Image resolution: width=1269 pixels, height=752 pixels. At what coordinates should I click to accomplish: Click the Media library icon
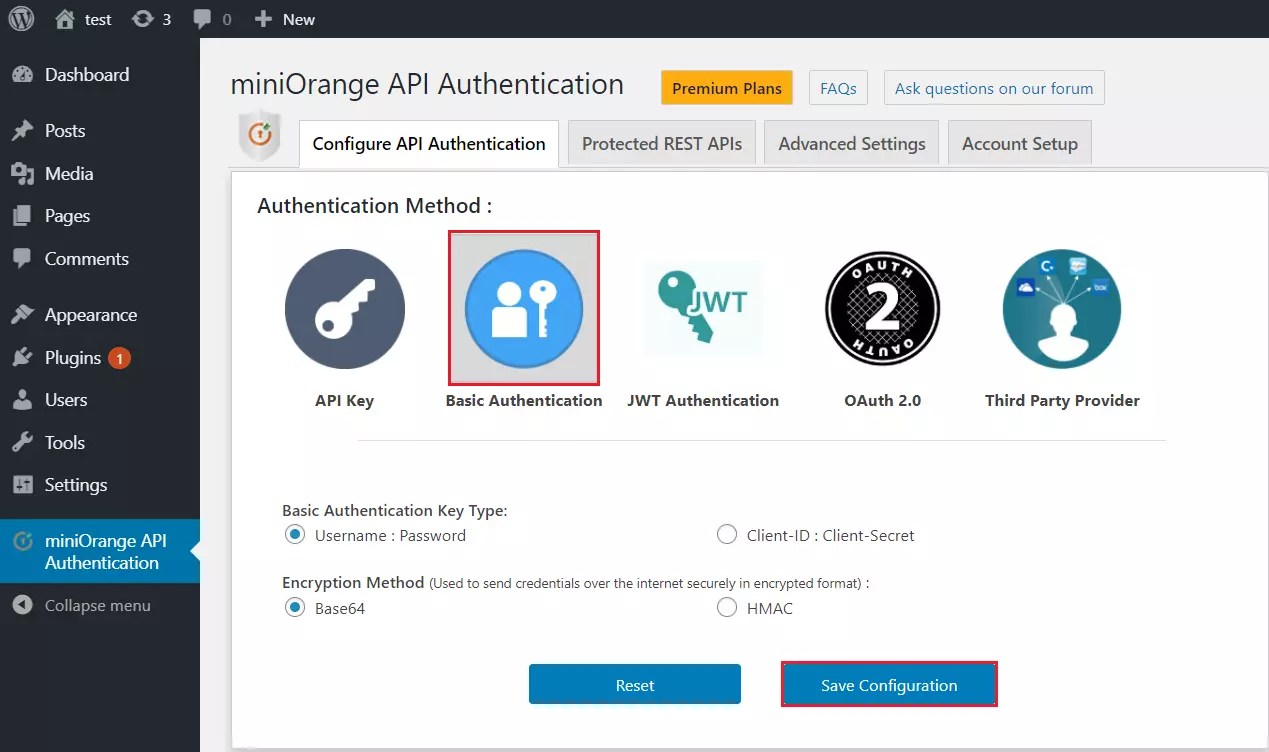tap(22, 174)
